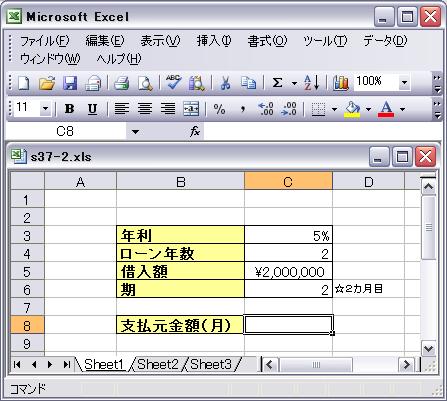447x401 pixels.
Task: Create a new blank workbook
Action: click(x=24, y=83)
